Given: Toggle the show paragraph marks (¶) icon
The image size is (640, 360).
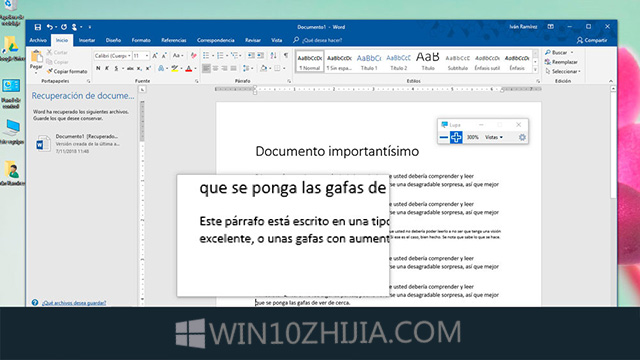Looking at the screenshot, I should pos(286,56).
